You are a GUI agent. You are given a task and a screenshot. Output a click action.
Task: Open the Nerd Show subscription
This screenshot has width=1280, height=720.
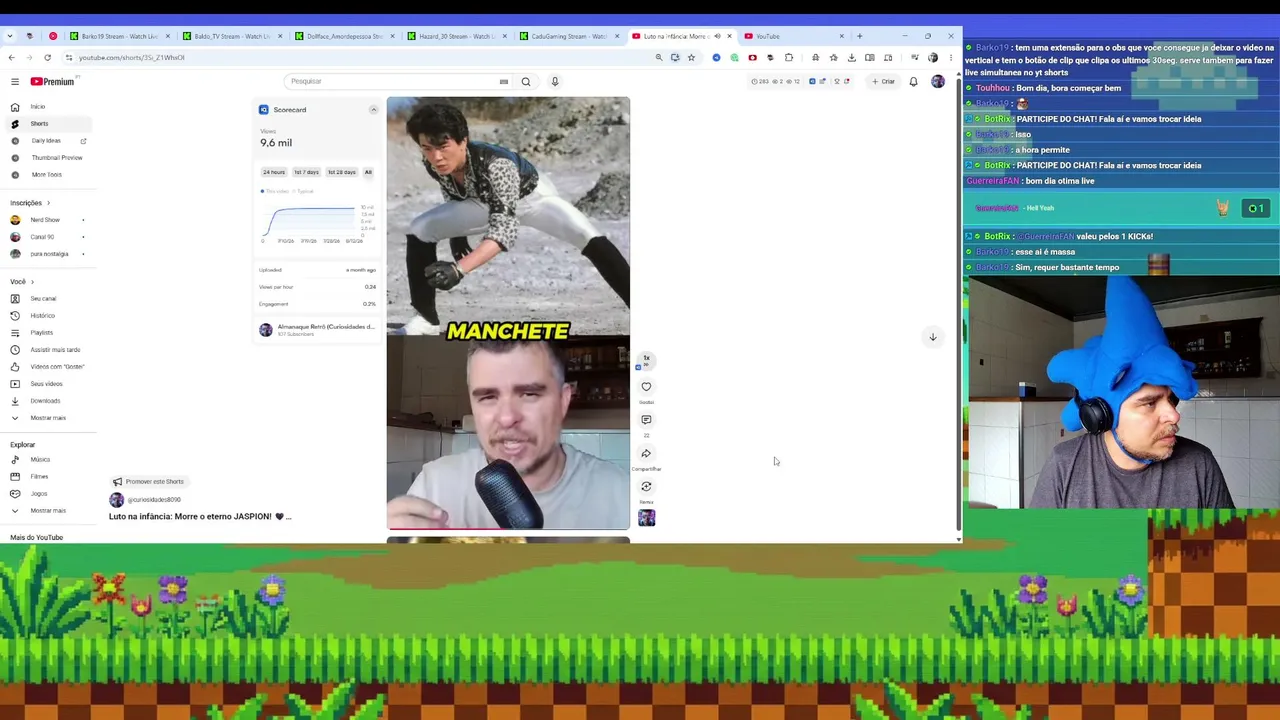pyautogui.click(x=48, y=220)
